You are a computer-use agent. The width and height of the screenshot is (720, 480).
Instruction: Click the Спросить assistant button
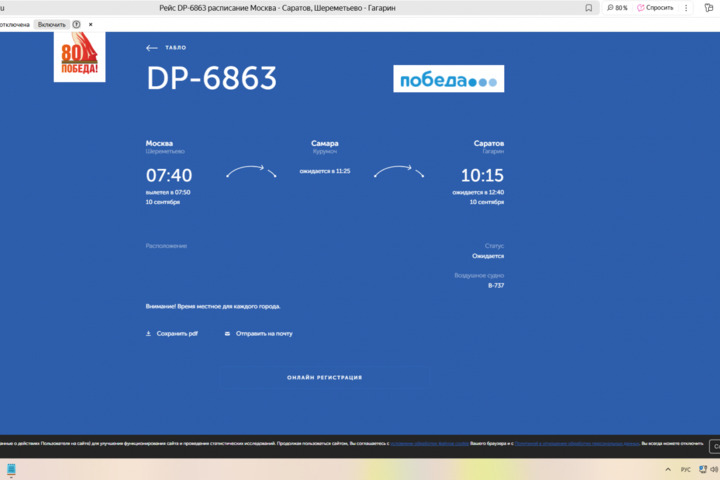coord(655,8)
